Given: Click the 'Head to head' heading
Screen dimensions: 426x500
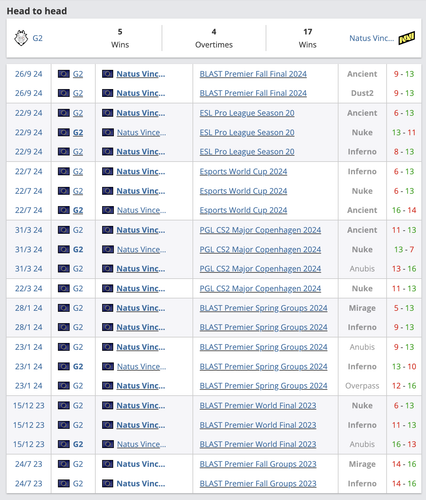Looking at the screenshot, I should tap(37, 11).
